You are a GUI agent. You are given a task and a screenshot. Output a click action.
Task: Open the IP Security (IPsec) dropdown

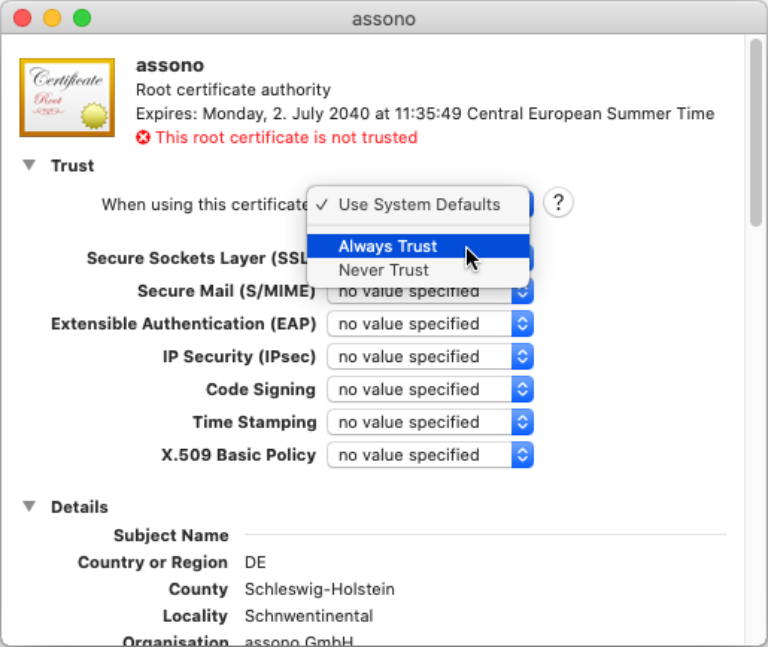tap(430, 357)
